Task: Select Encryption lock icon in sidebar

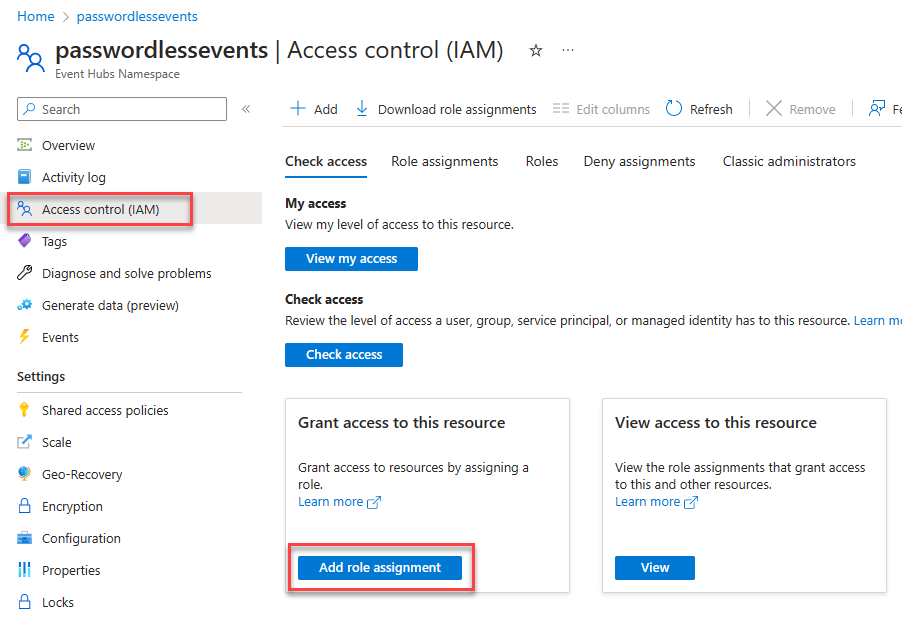Action: 25,506
